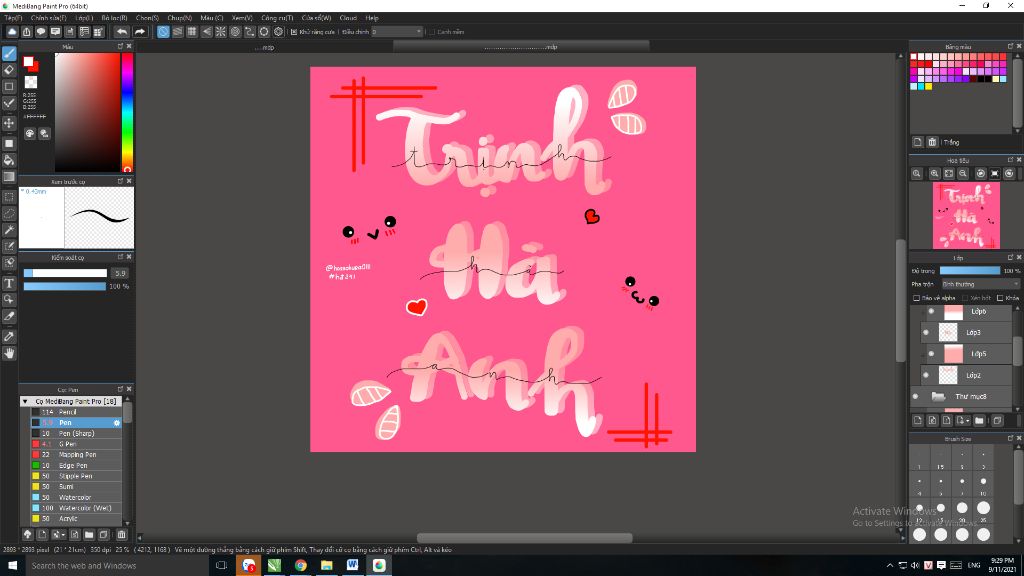Select the Pencil brush
The image size is (1024, 576).
click(x=76, y=412)
